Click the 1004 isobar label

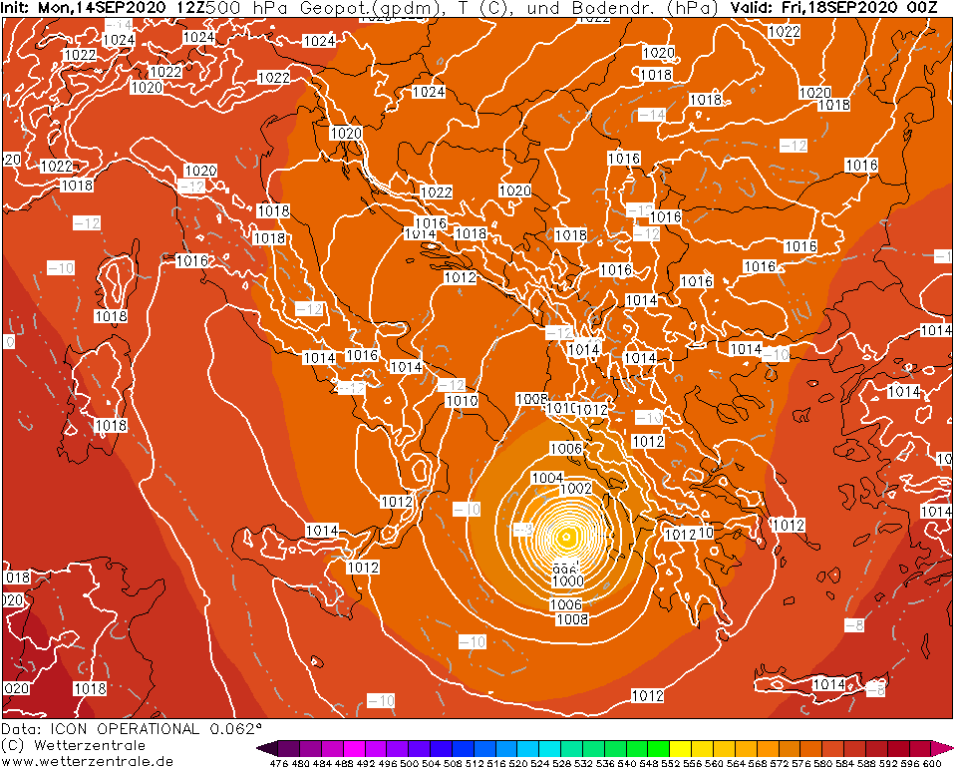coord(547,478)
